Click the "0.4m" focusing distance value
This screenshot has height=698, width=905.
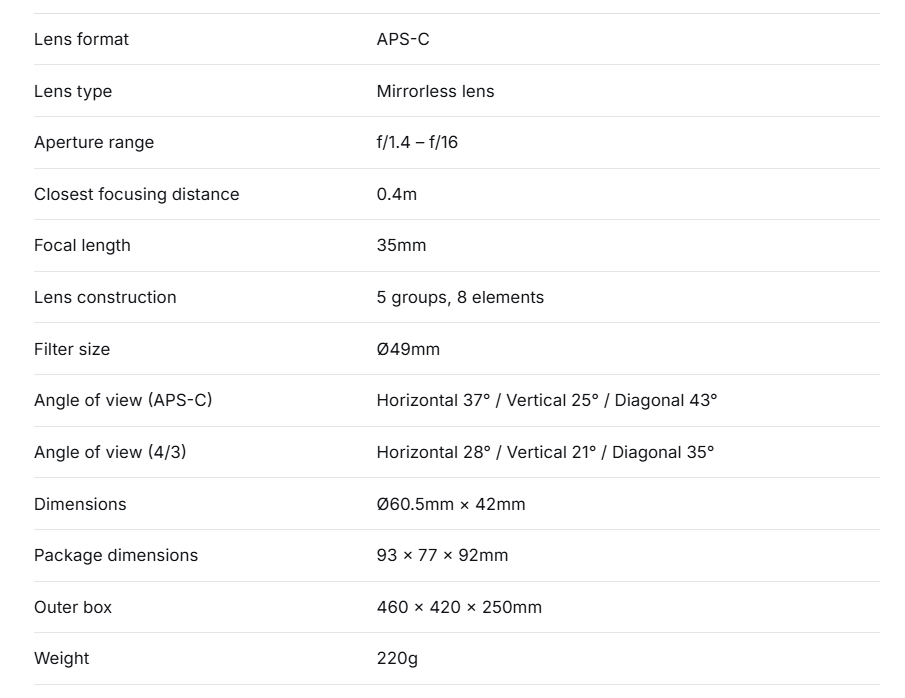[397, 194]
